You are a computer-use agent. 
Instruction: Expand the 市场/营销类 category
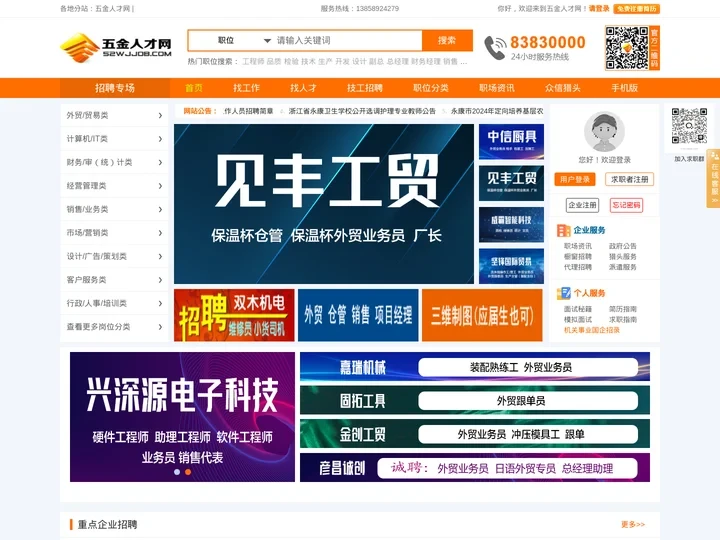coord(114,233)
